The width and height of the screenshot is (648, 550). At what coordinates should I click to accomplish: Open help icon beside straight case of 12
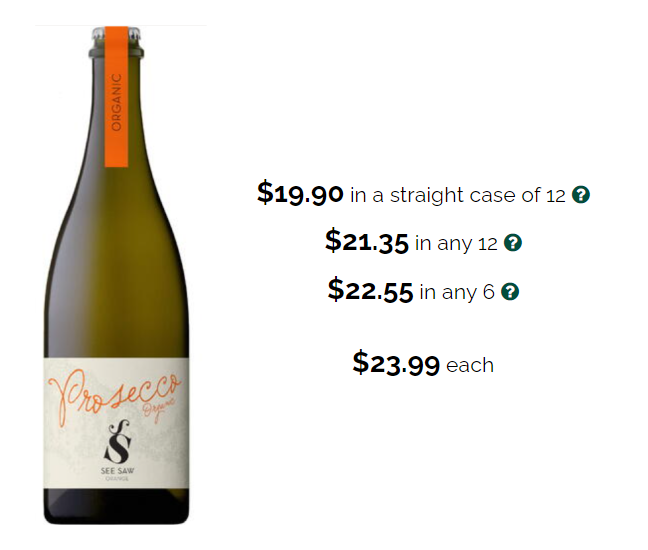(581, 195)
